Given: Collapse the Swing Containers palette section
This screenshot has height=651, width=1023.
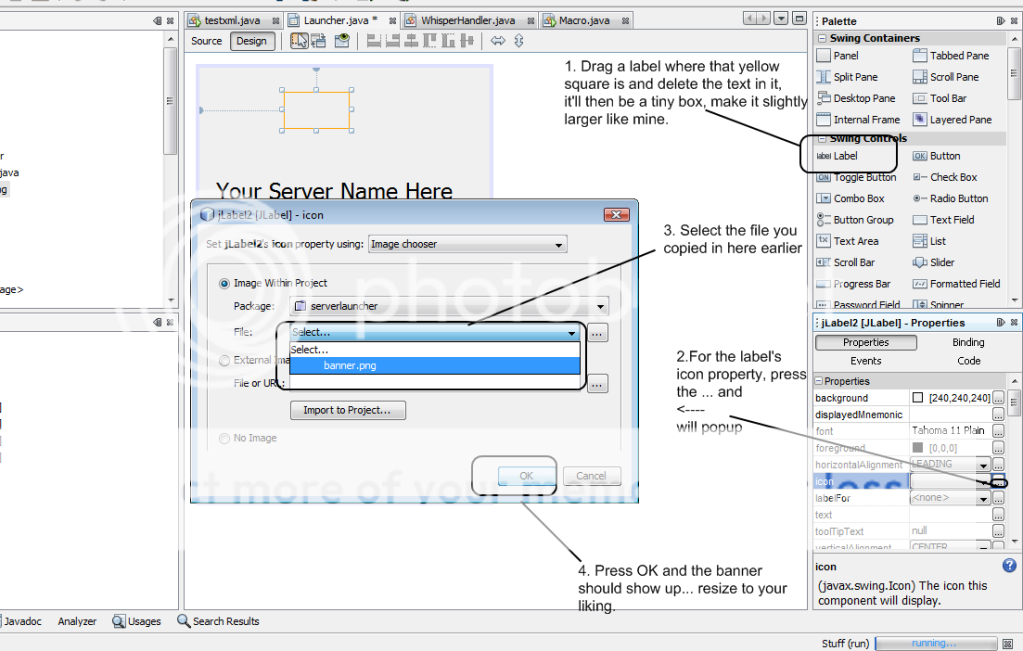Looking at the screenshot, I should [x=822, y=38].
